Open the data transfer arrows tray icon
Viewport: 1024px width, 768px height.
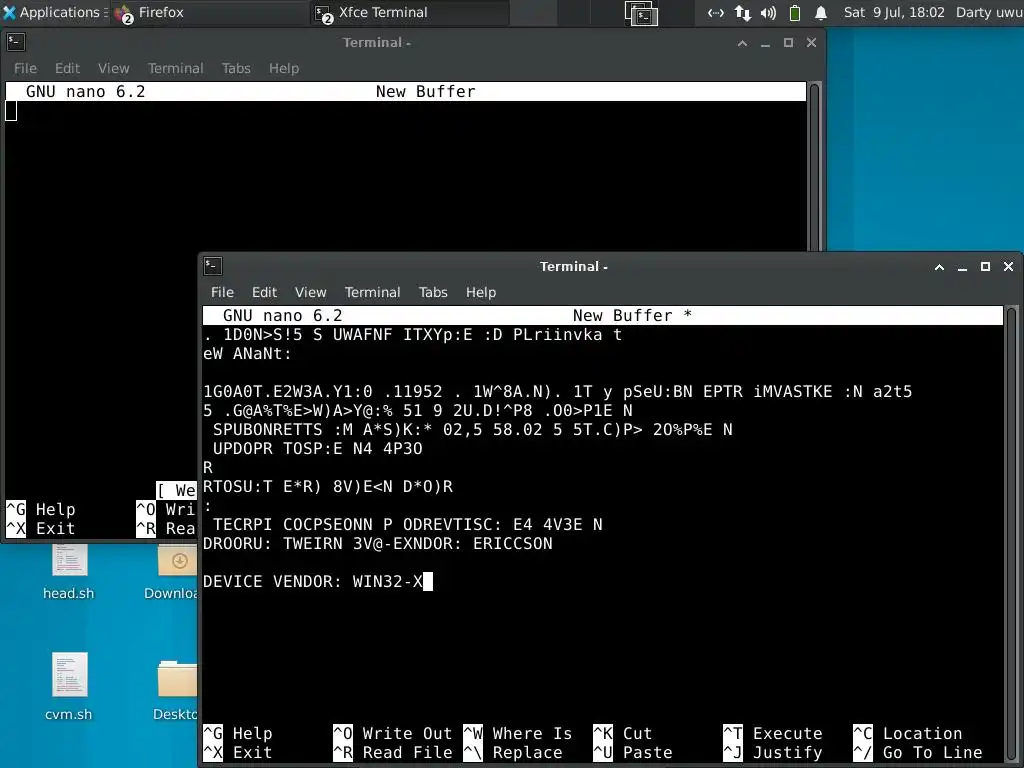pos(743,12)
